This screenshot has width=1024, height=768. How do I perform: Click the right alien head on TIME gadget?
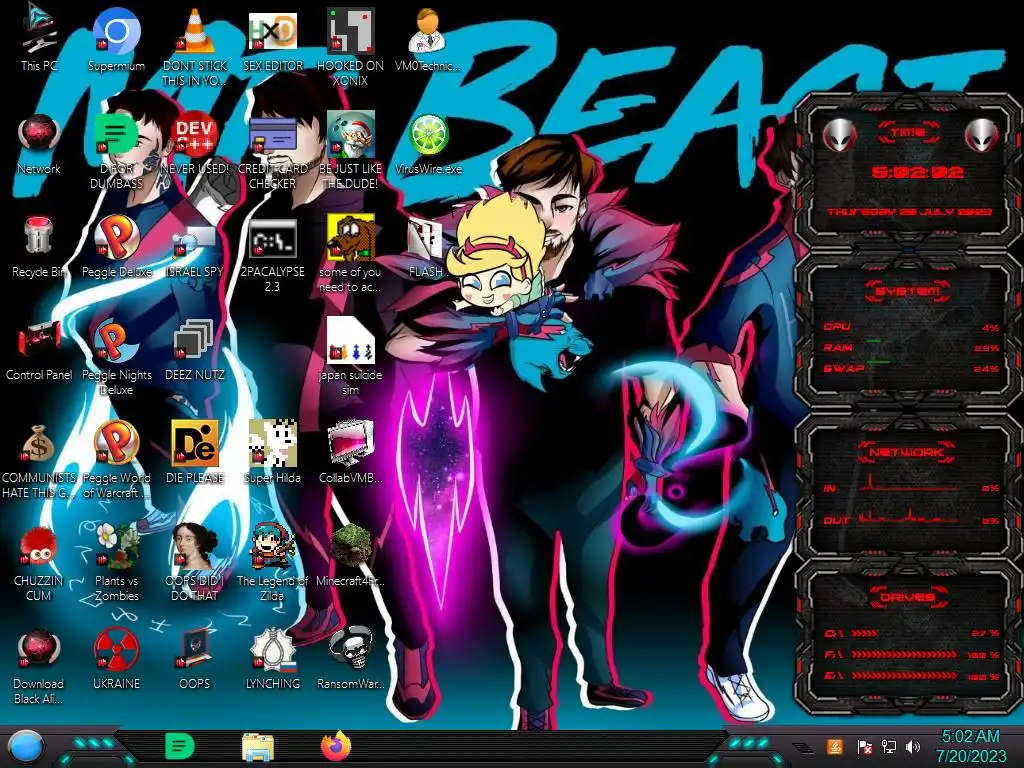pyautogui.click(x=982, y=135)
